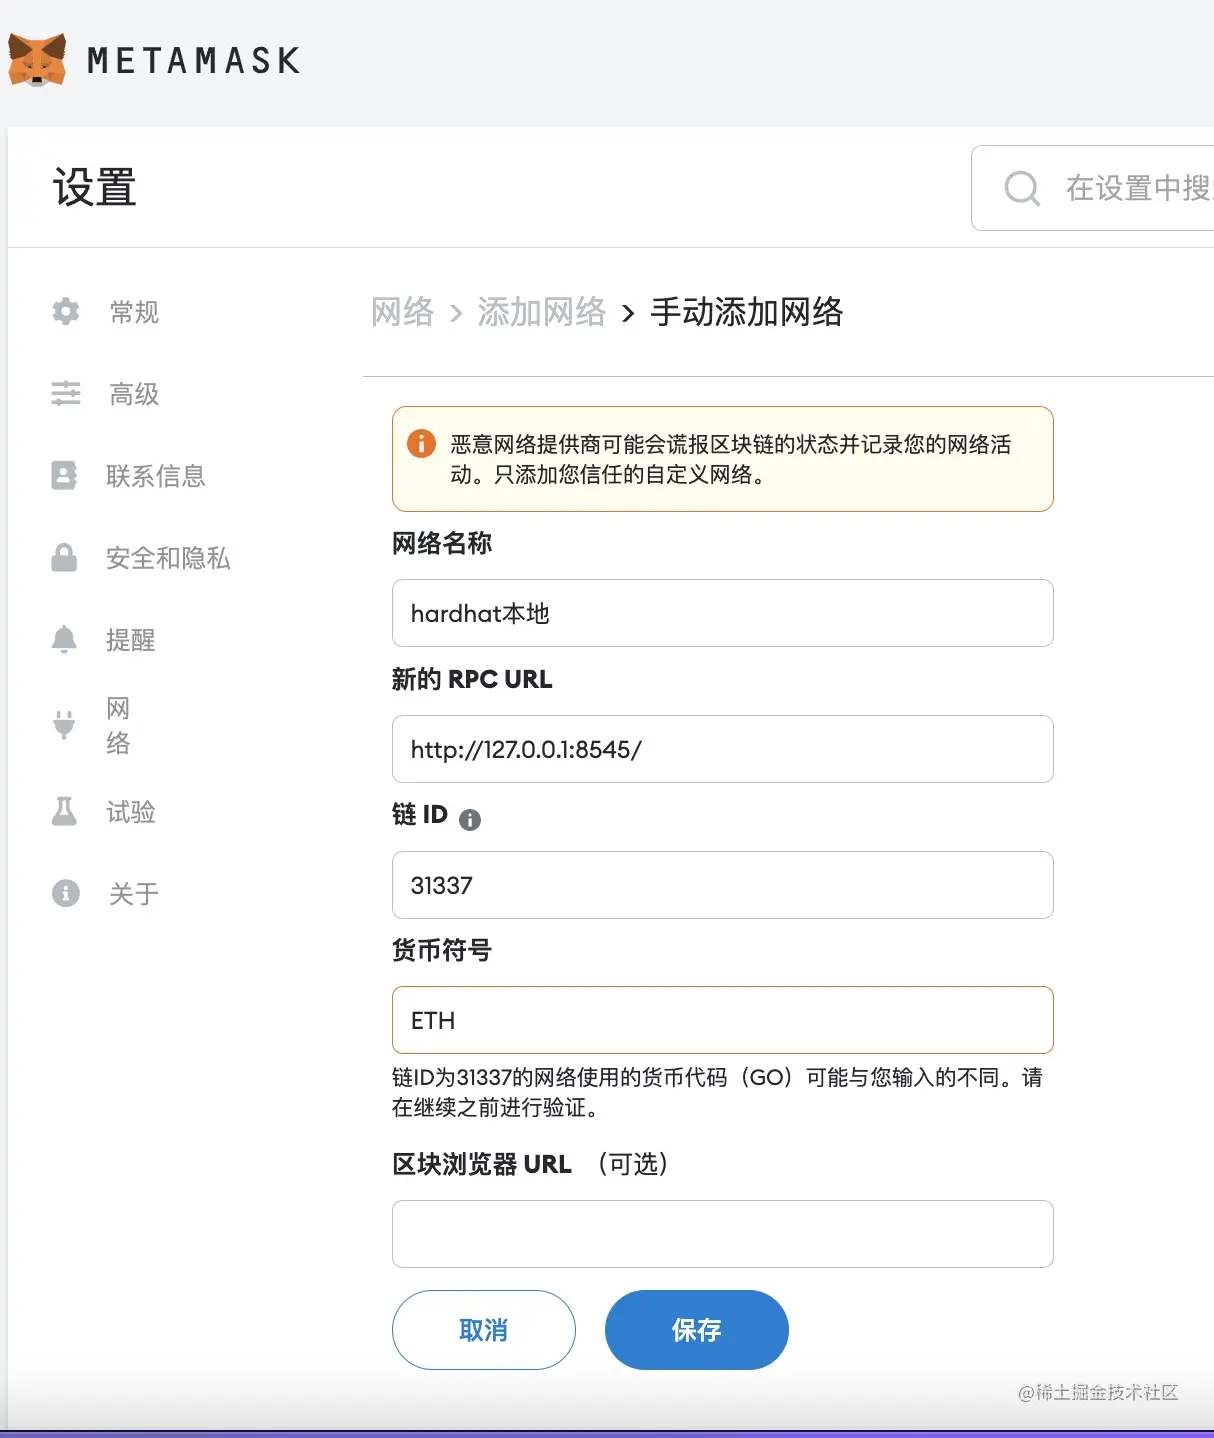
Task: Click the settings search magnifier icon
Action: pos(1022,188)
